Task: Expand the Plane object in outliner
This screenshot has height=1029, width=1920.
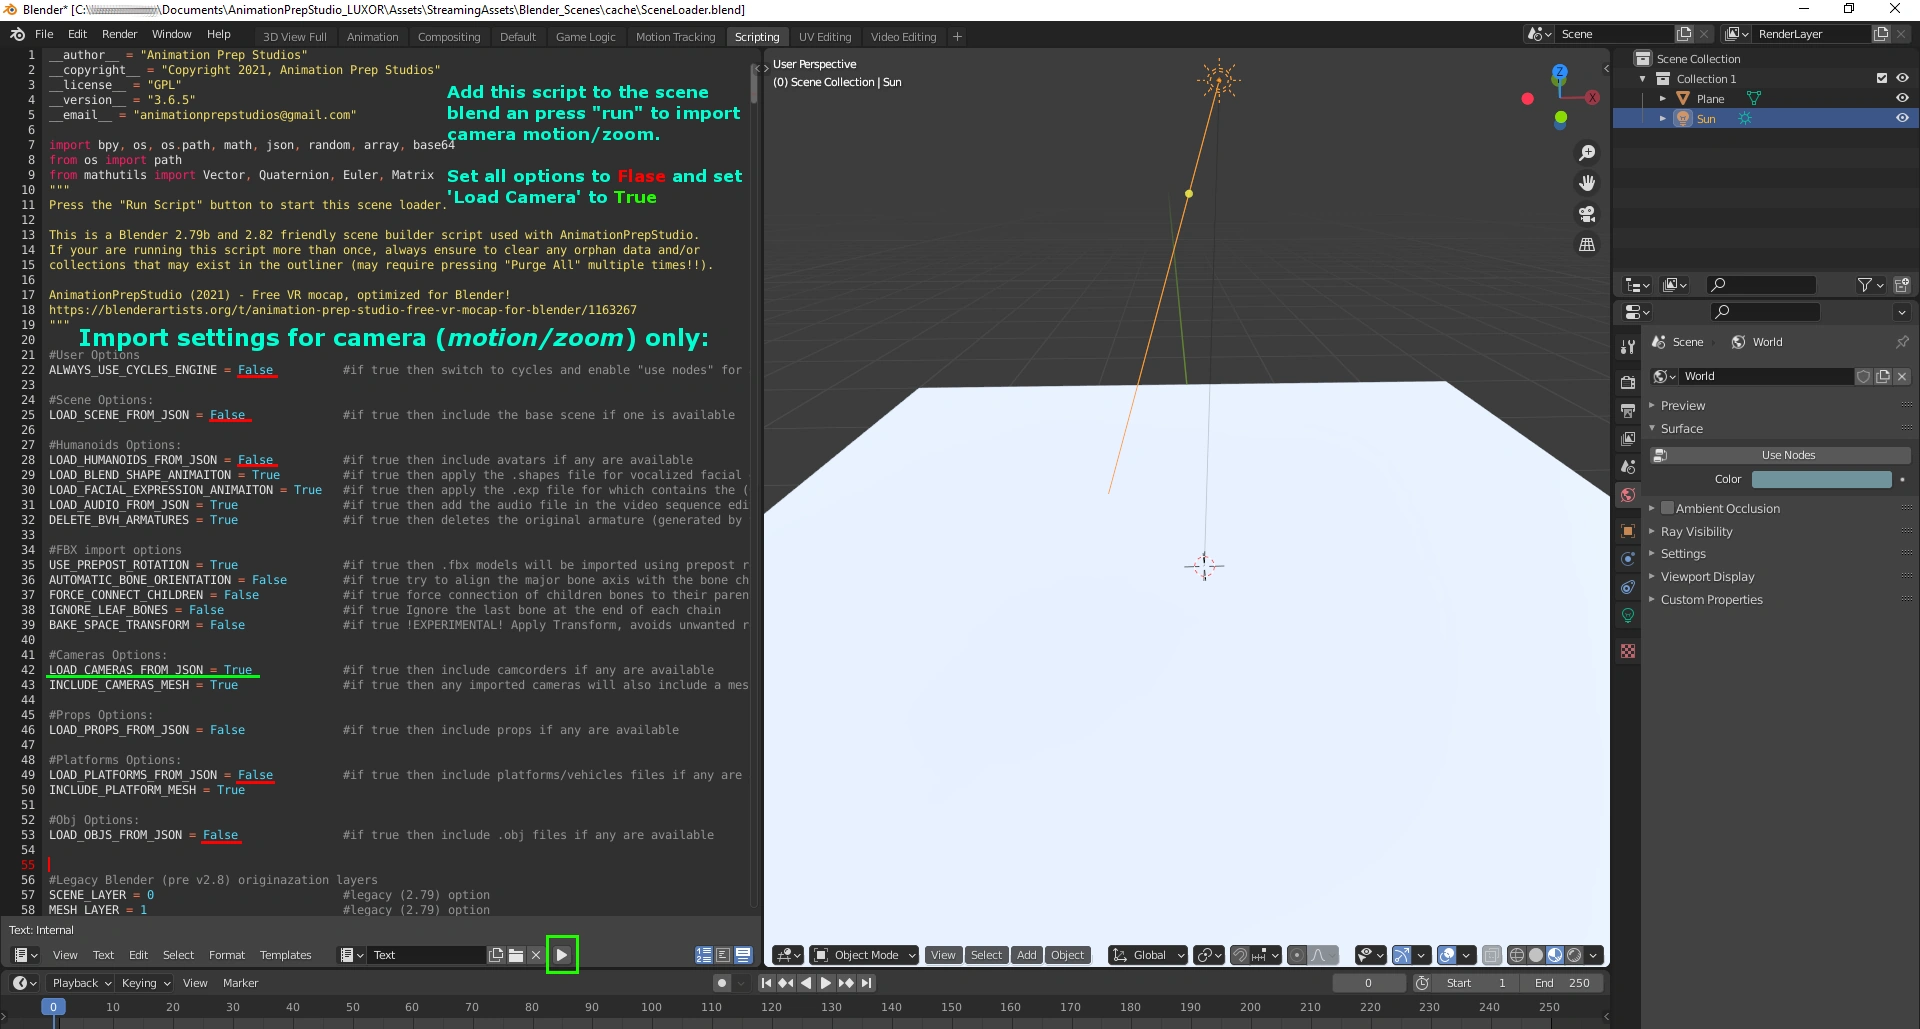Action: pos(1663,98)
